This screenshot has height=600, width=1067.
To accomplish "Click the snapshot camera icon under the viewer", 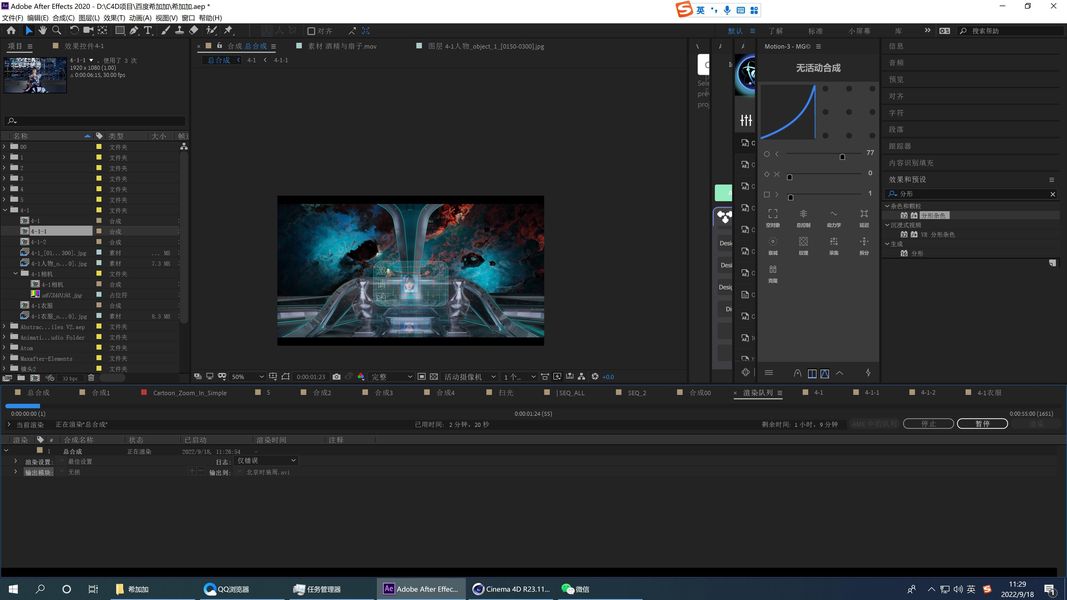I will [336, 376].
